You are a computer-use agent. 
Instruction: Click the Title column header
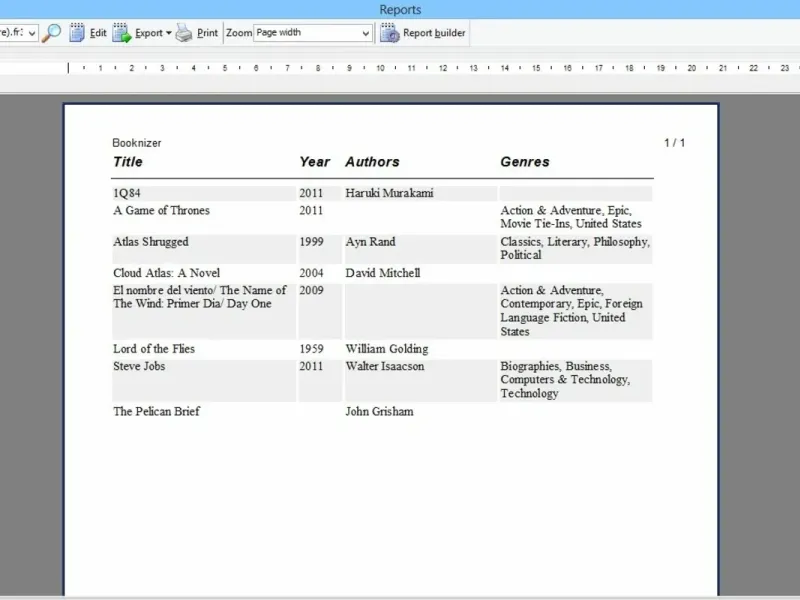click(x=128, y=162)
